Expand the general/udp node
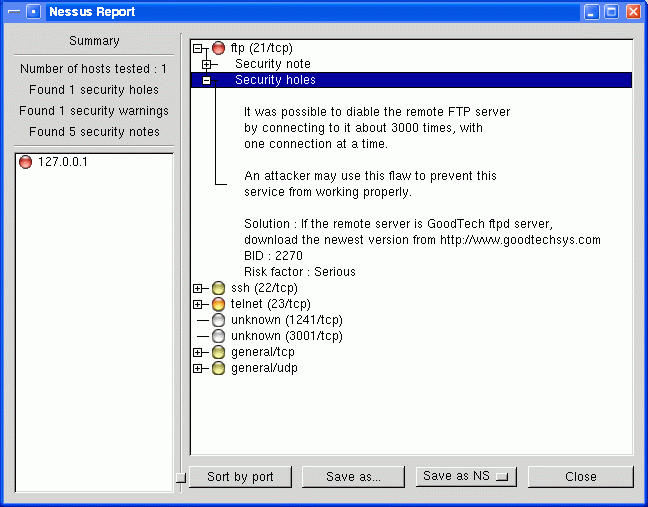This screenshot has height=507, width=648. 198,368
